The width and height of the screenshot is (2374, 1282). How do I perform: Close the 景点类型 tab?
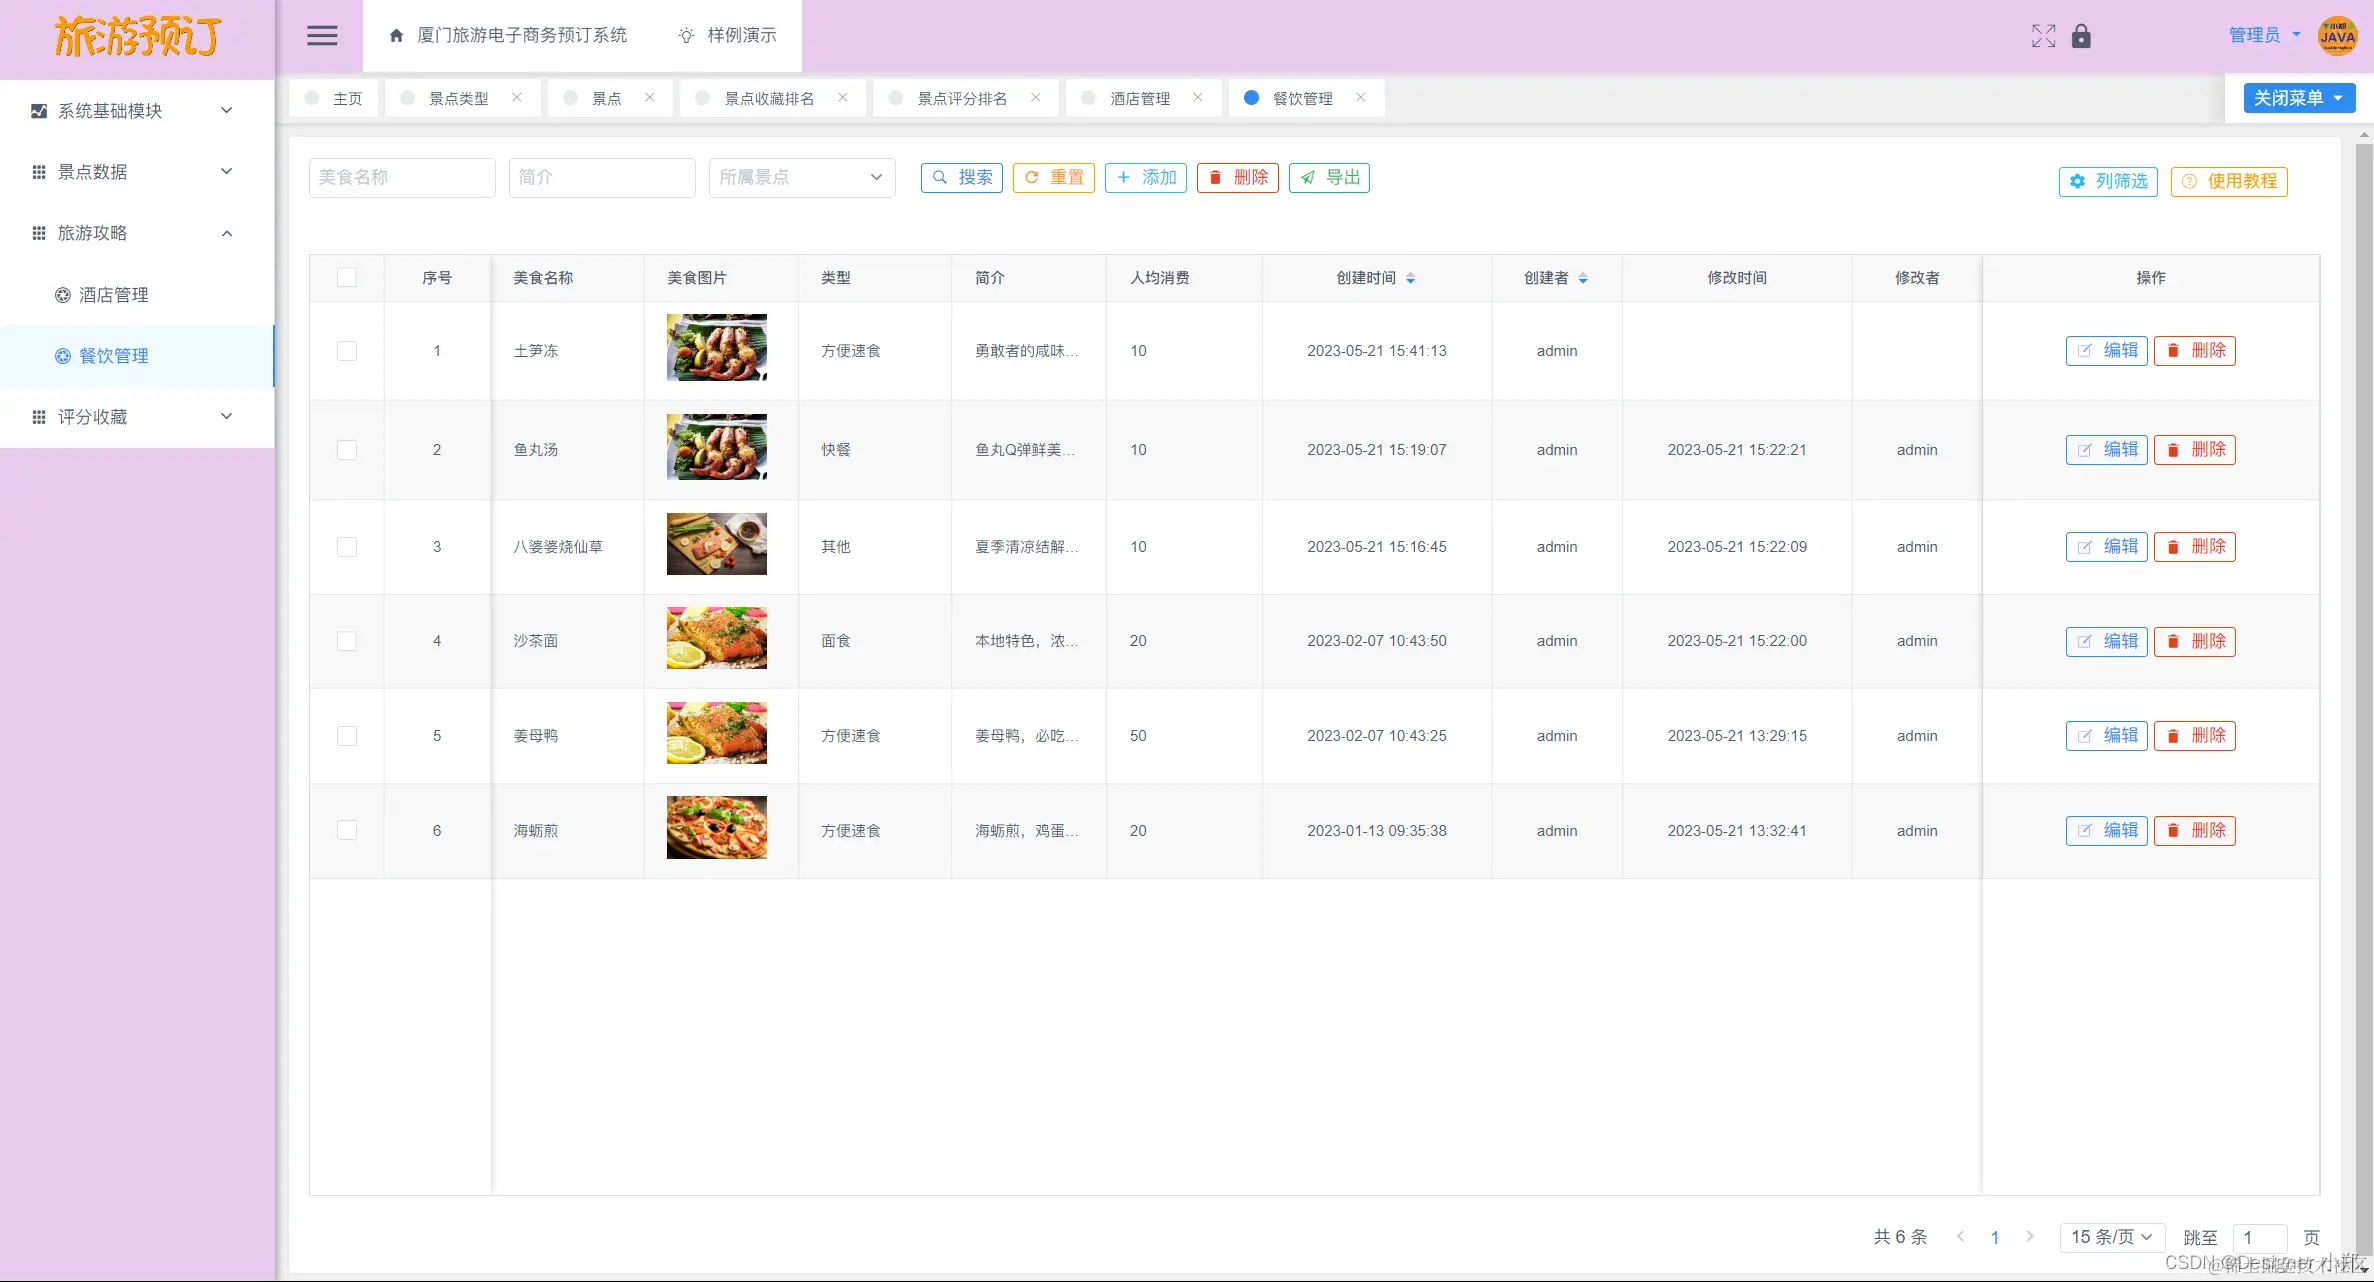click(517, 98)
